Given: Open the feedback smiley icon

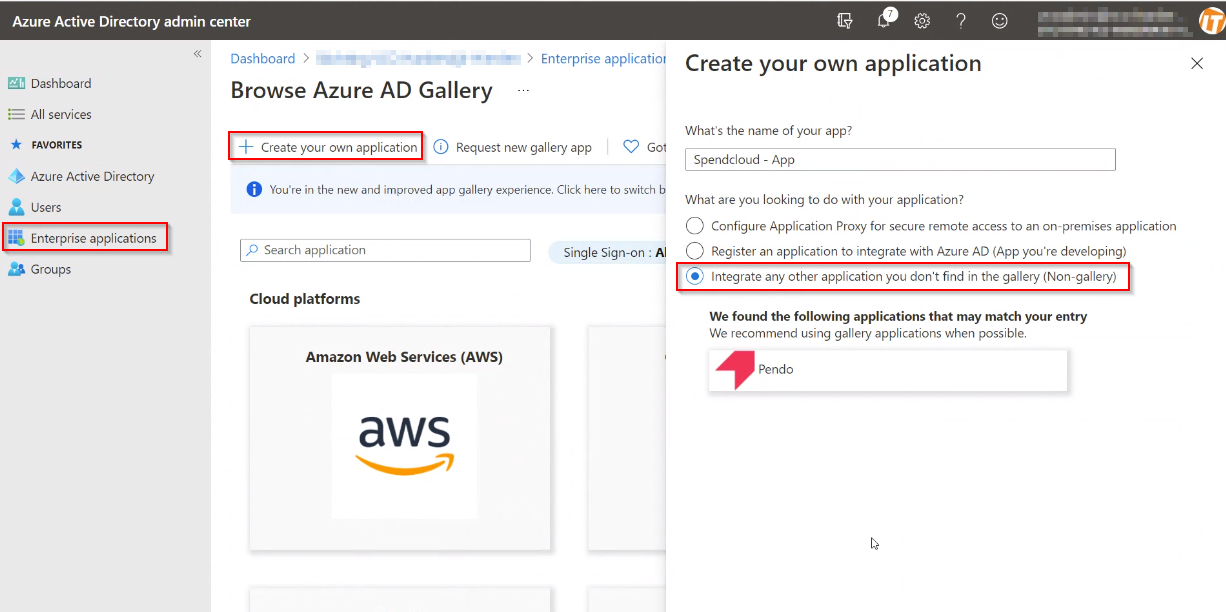Looking at the screenshot, I should [999, 21].
